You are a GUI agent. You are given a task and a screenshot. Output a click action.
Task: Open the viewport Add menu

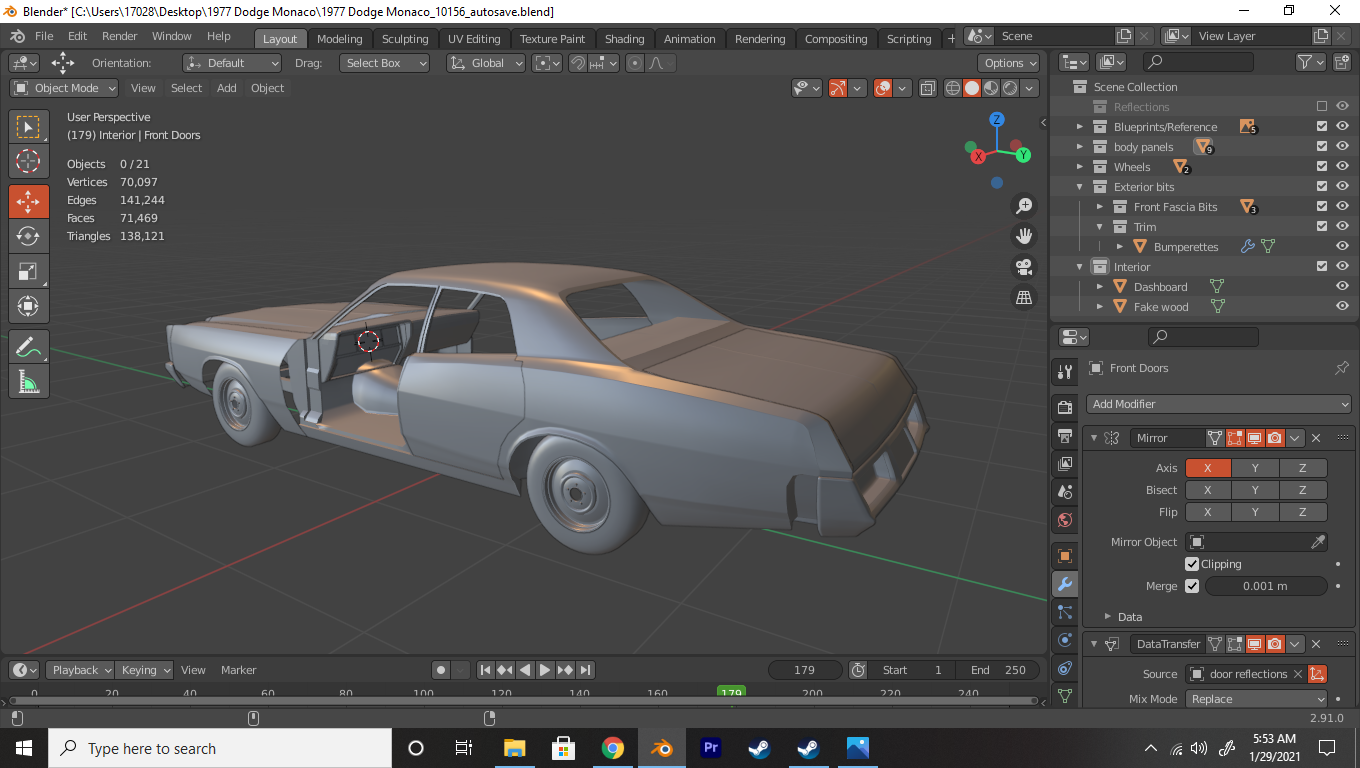click(227, 88)
